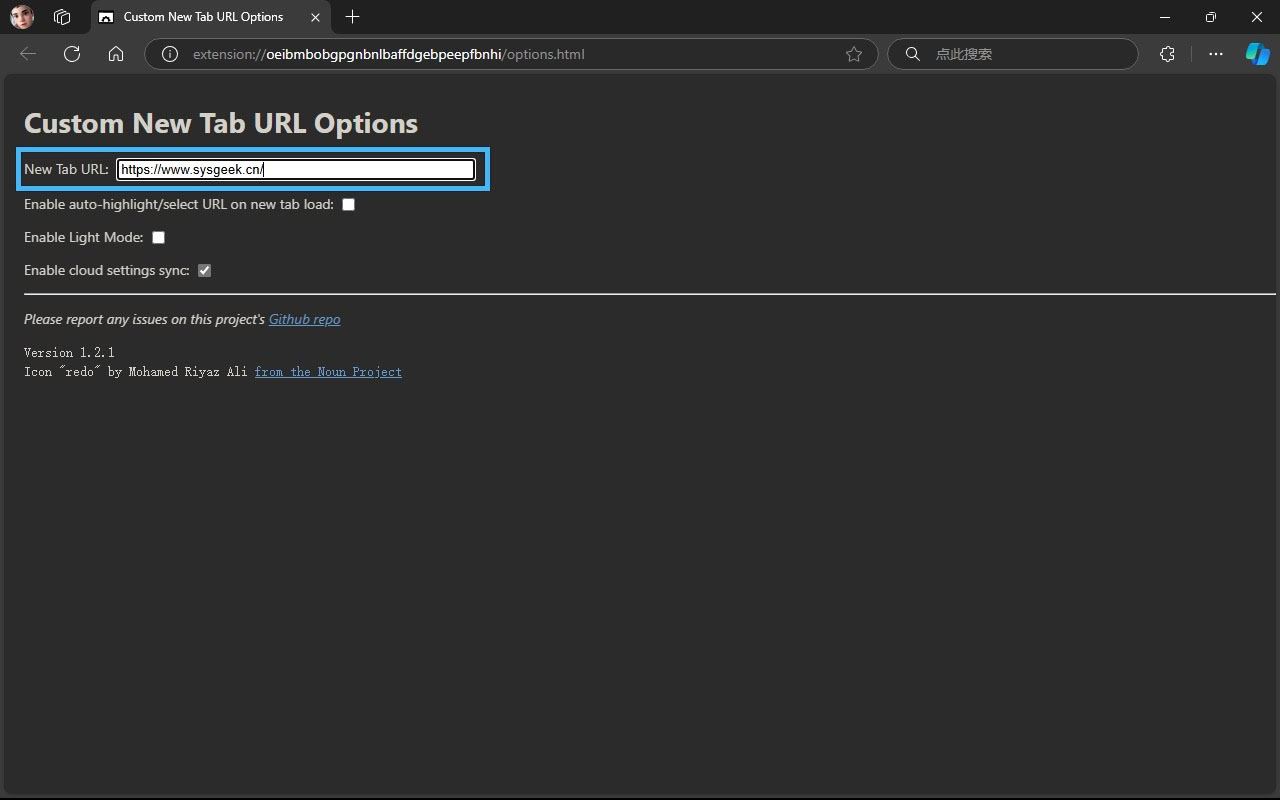Screen dimensions: 1280x800
Task: Click the search magnifier icon
Action: [912, 54]
